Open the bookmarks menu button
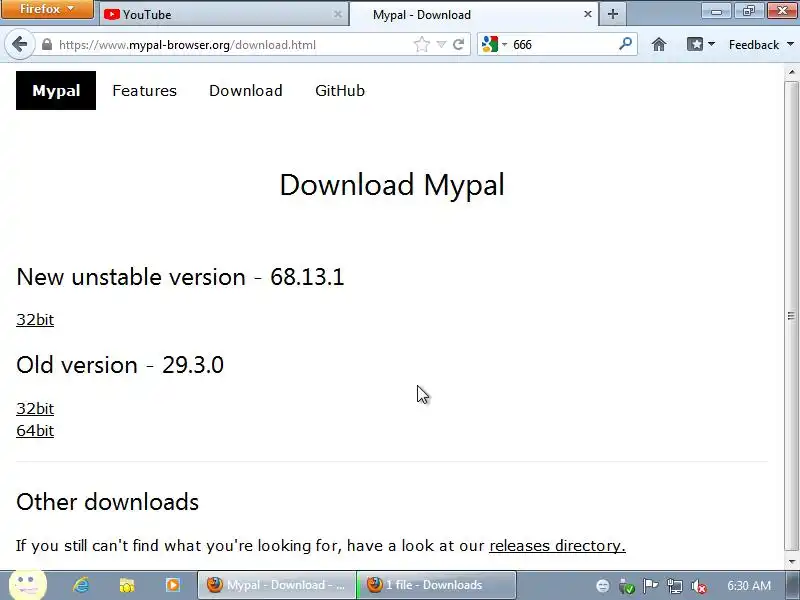The width and height of the screenshot is (800, 600). pos(701,44)
